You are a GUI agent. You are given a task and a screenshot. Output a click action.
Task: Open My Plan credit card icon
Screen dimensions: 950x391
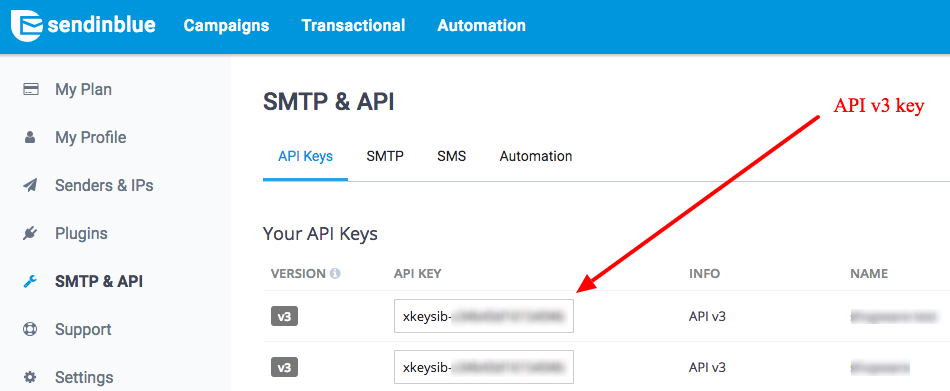click(x=30, y=90)
